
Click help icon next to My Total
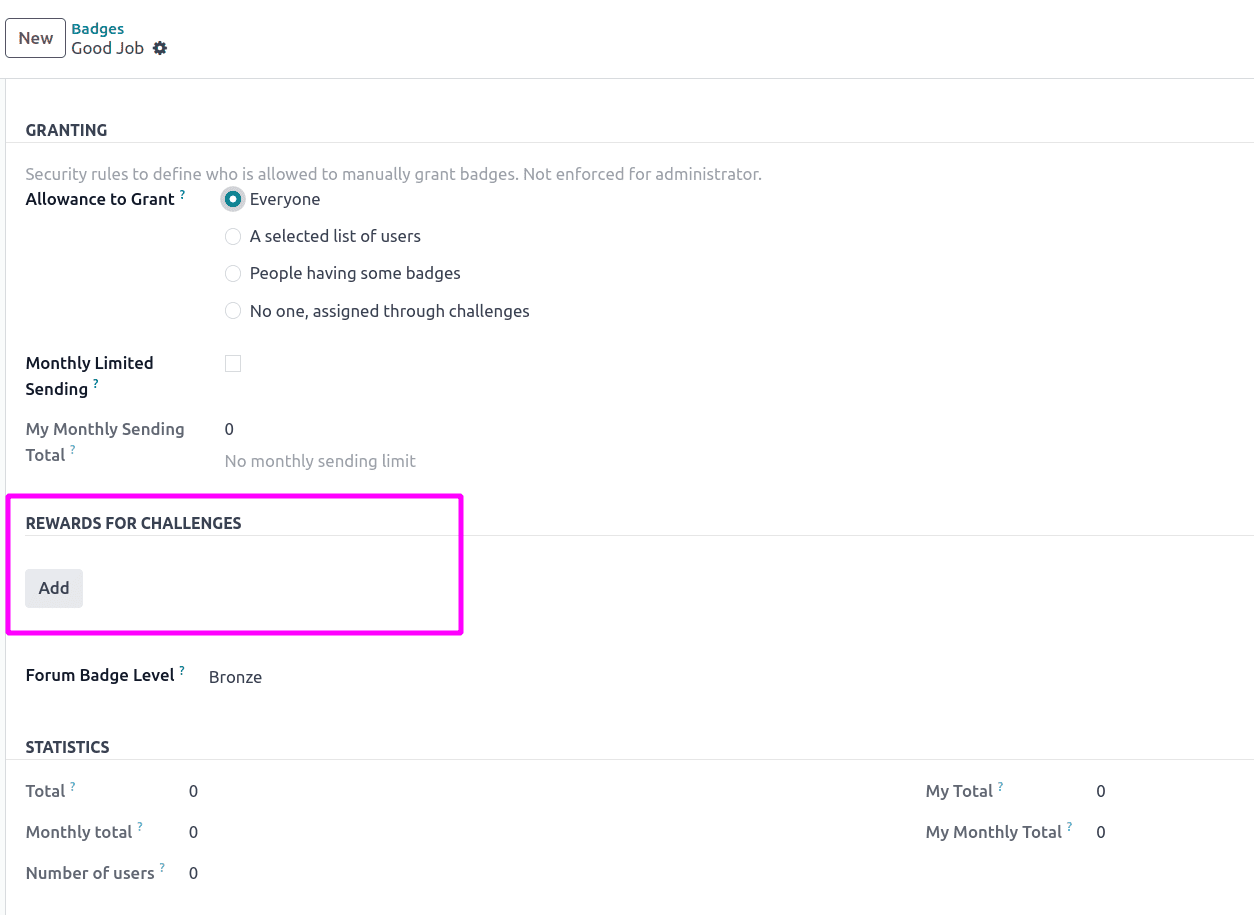999,784
